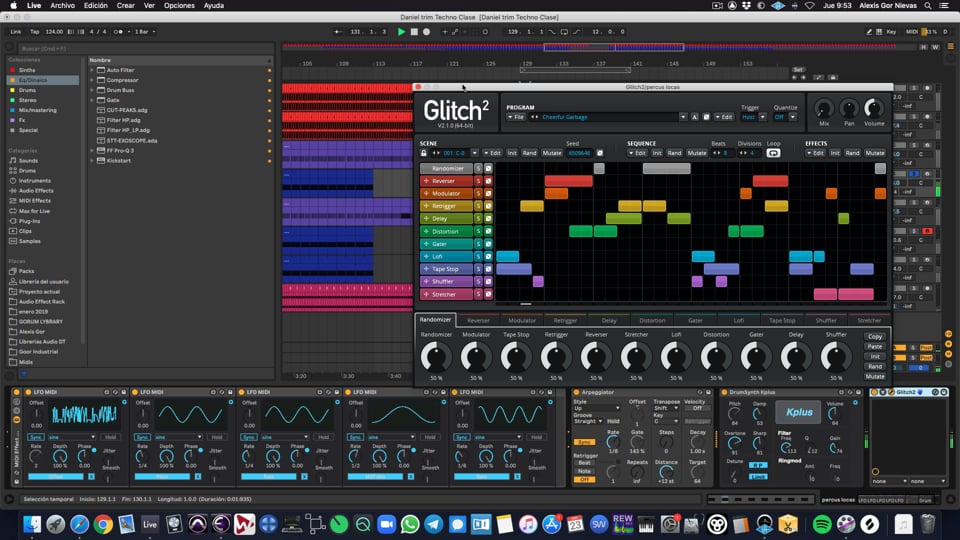The width and height of the screenshot is (960, 540).
Task: Open the Samples category in browser
Action: (29, 241)
